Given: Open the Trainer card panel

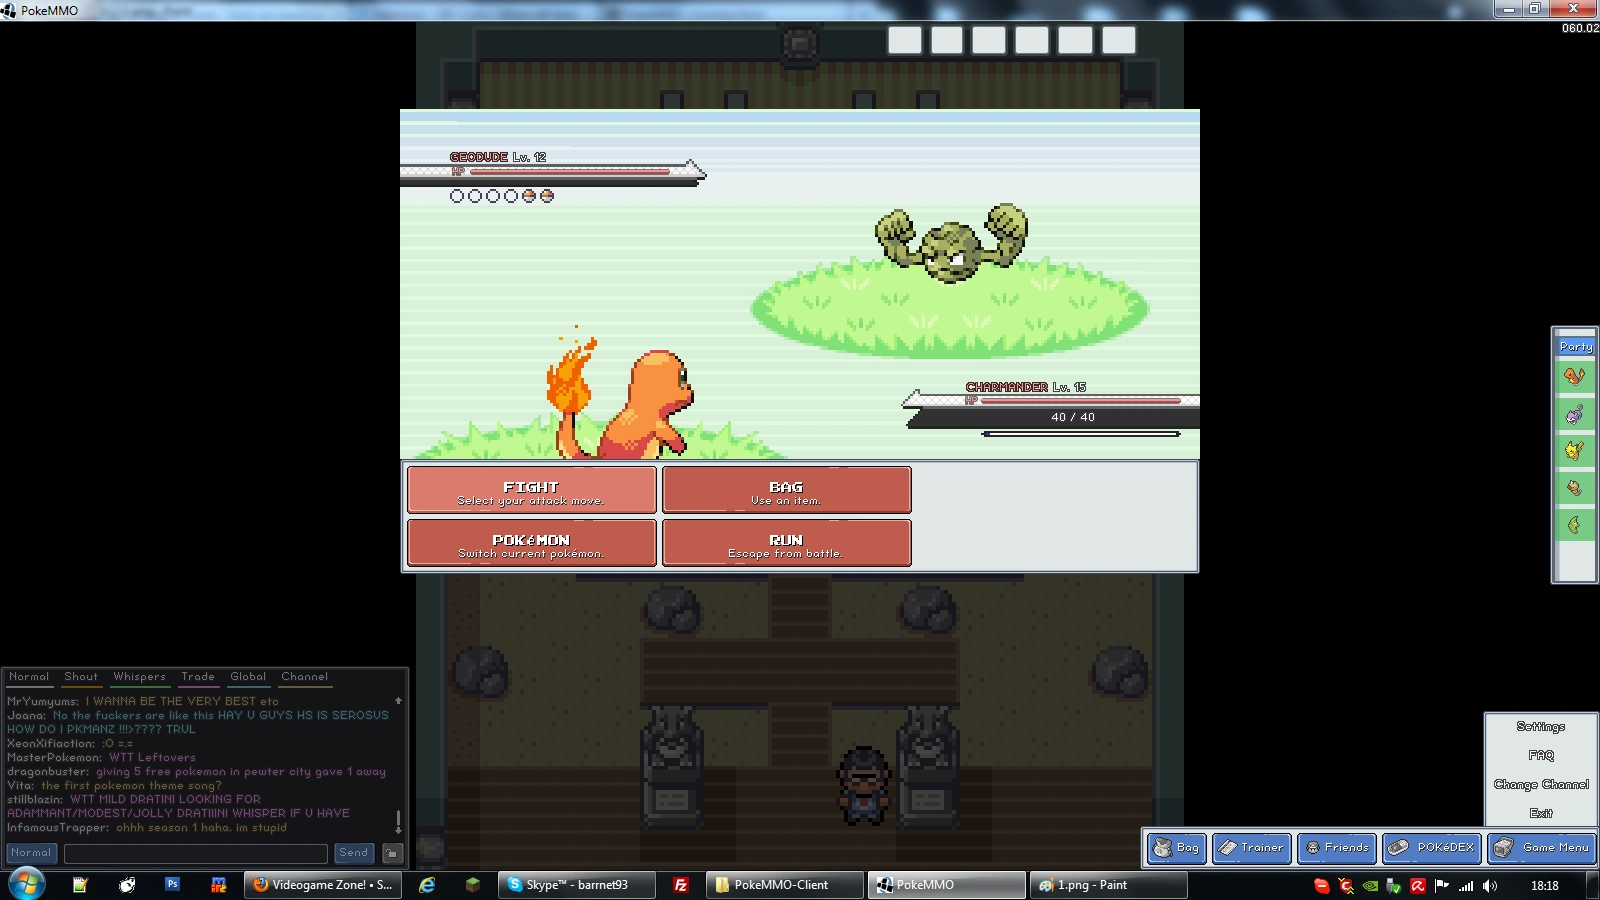Looking at the screenshot, I should 1252,848.
